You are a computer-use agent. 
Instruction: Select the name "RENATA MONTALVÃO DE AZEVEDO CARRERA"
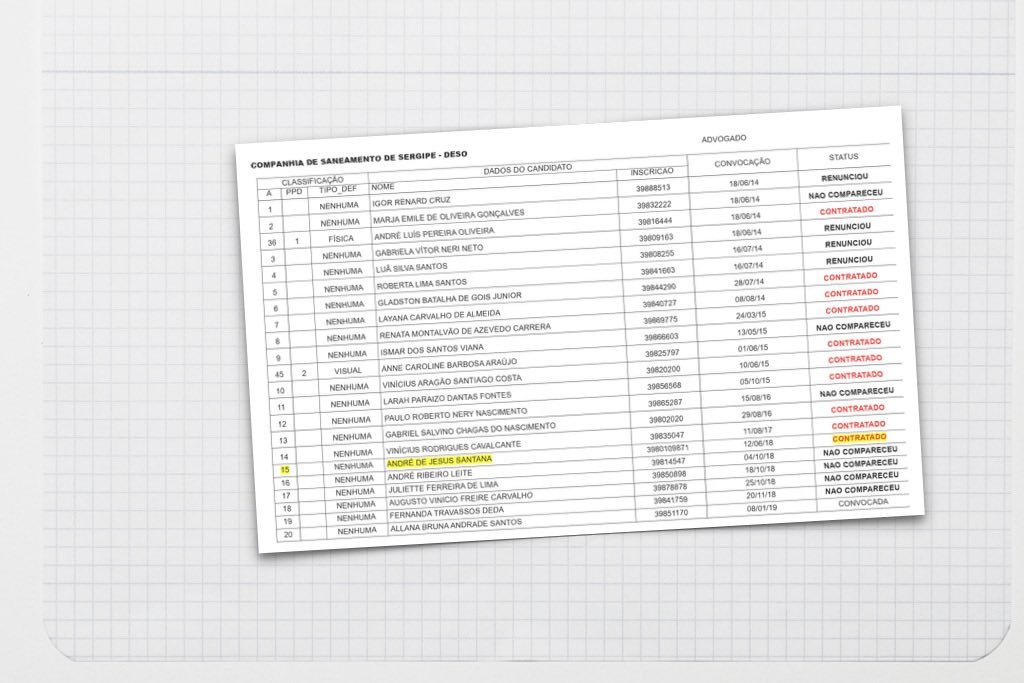465,332
